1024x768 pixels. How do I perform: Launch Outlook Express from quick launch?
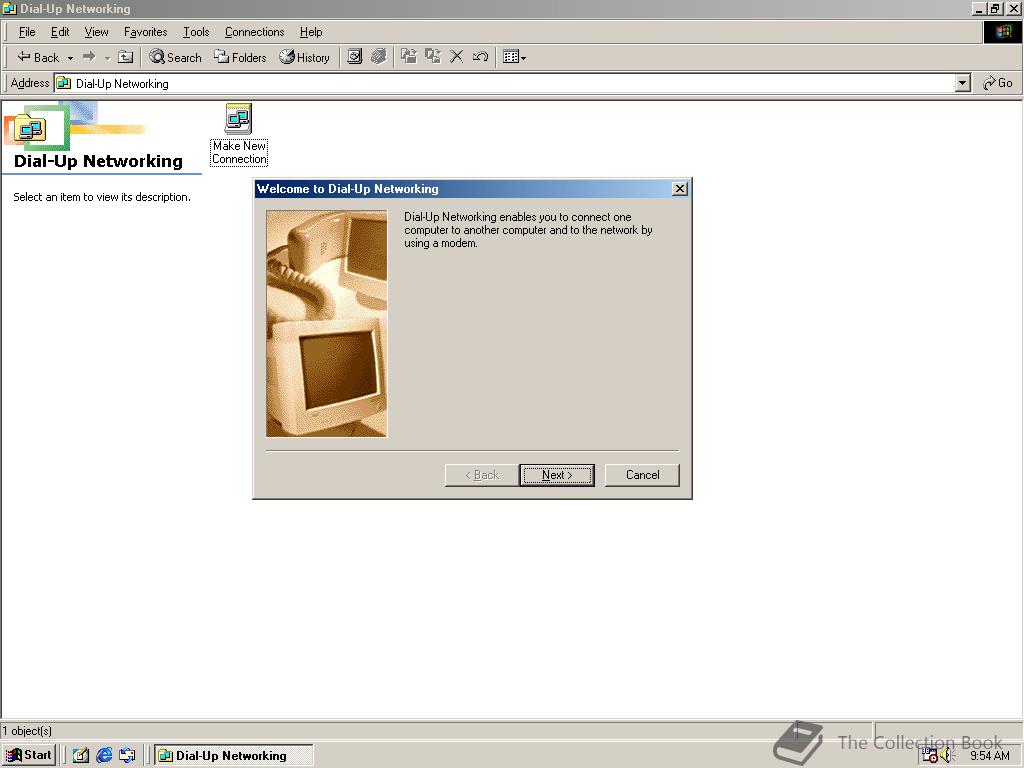click(x=127, y=756)
